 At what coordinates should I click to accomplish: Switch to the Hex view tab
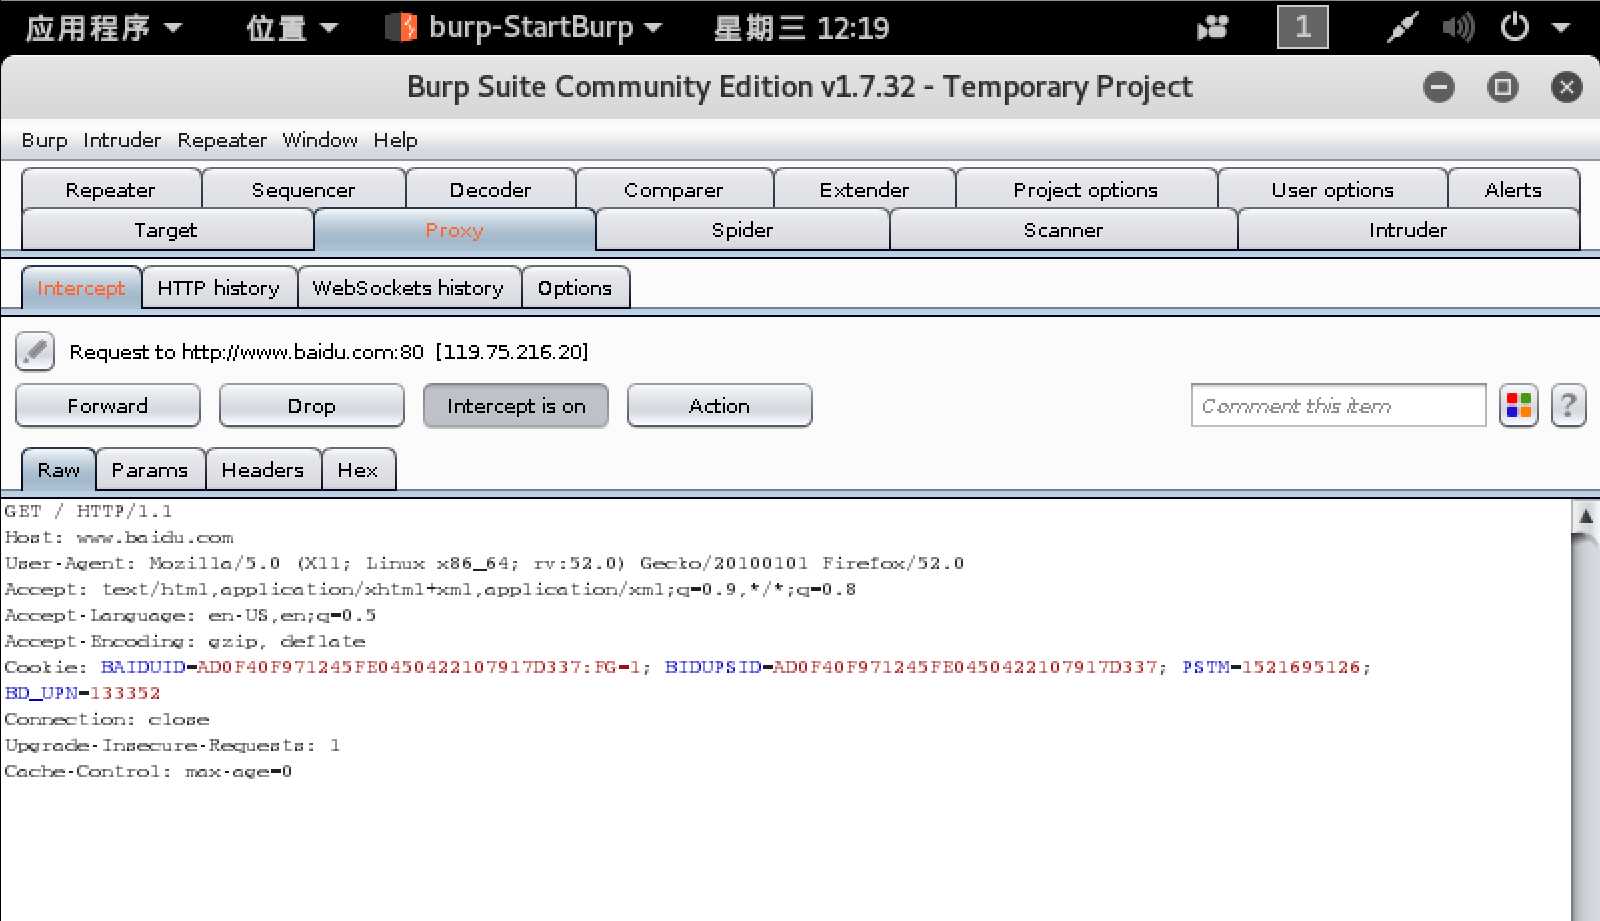tap(358, 470)
